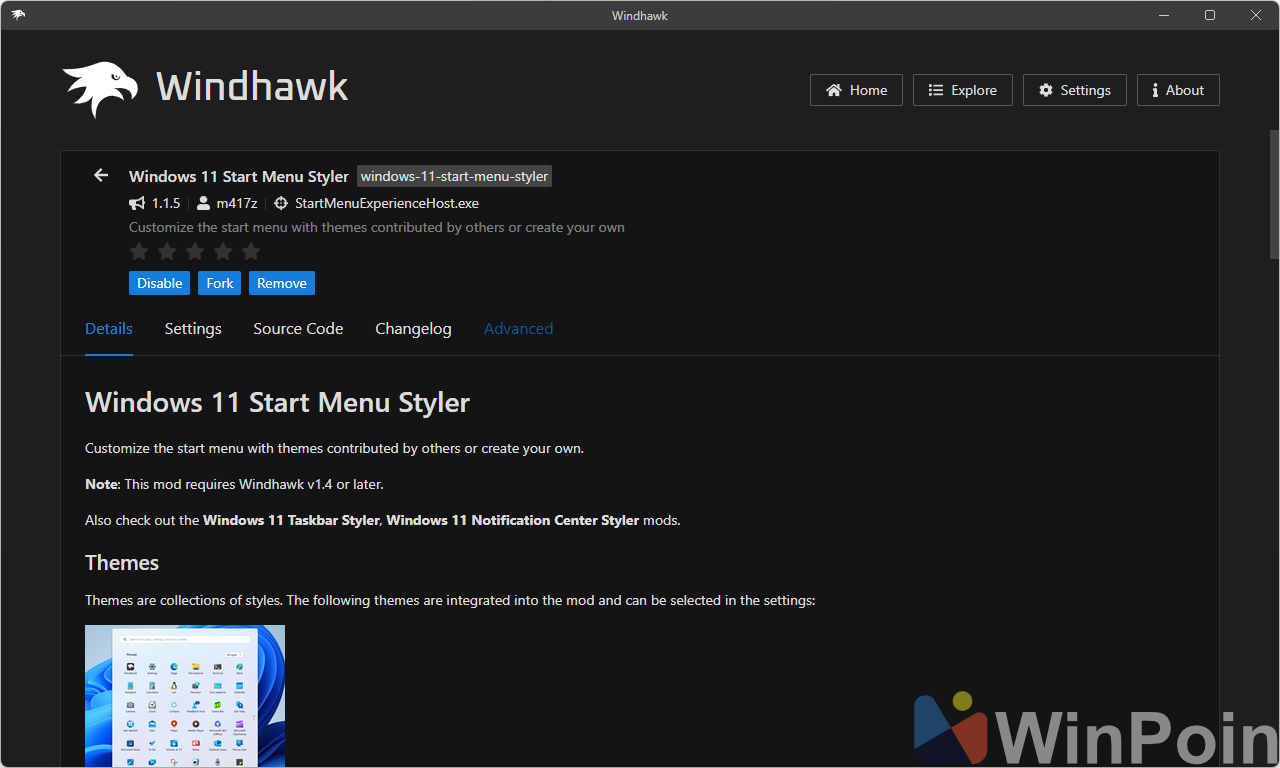Viewport: 1280px width, 768px height.
Task: Go to the Home page
Action: [x=856, y=90]
